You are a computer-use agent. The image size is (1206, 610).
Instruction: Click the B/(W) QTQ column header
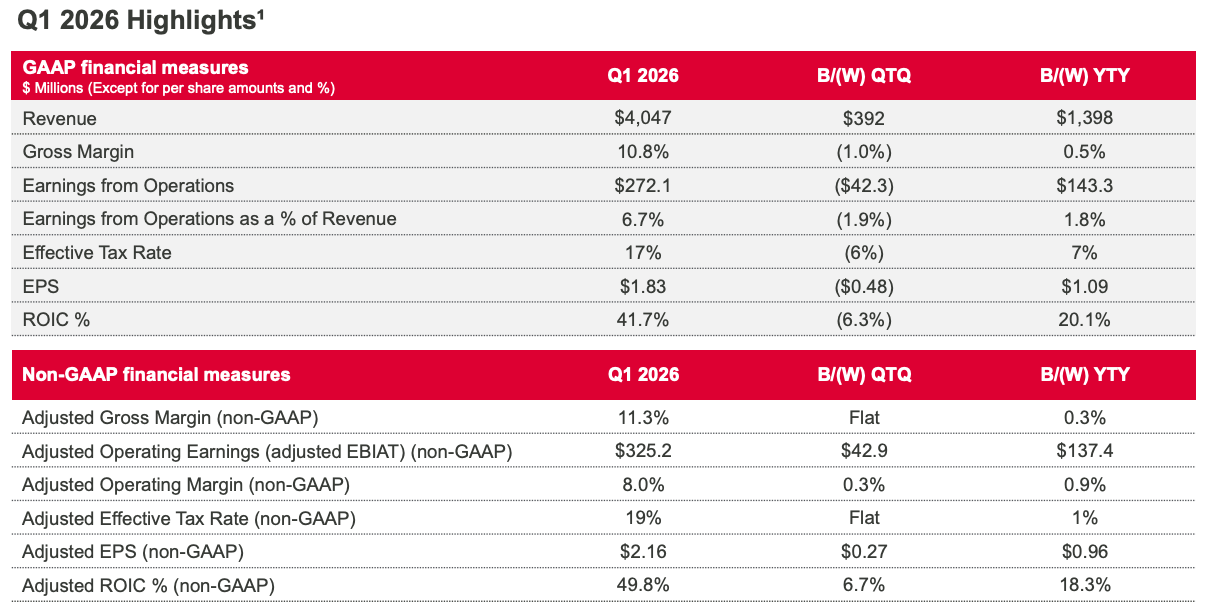click(864, 75)
